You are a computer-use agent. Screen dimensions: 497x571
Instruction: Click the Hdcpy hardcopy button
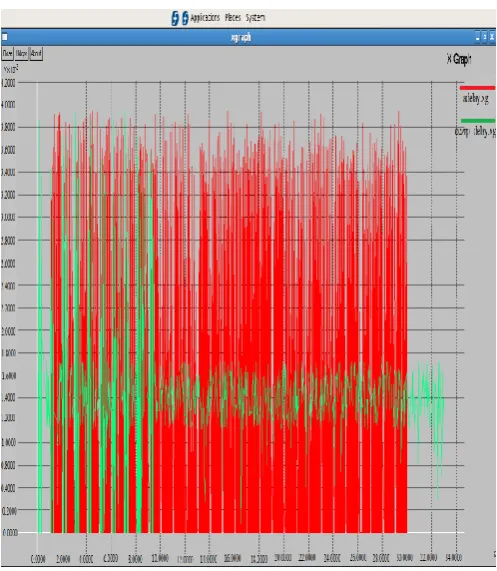(x=21, y=54)
